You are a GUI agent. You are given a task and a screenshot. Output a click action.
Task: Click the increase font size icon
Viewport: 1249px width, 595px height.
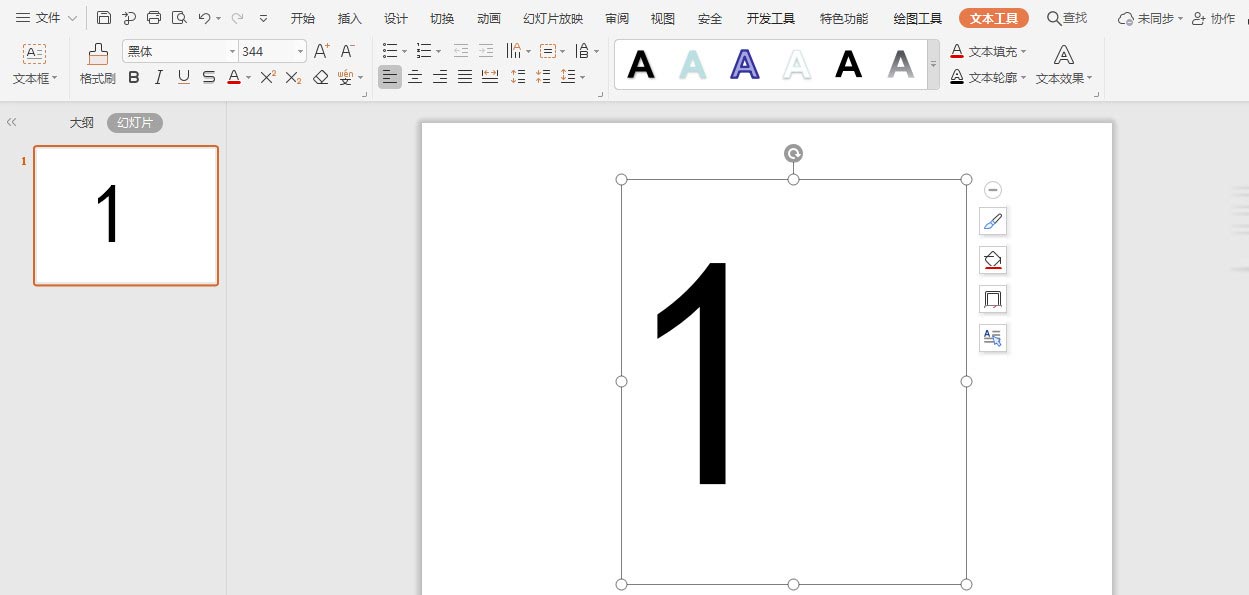(321, 51)
